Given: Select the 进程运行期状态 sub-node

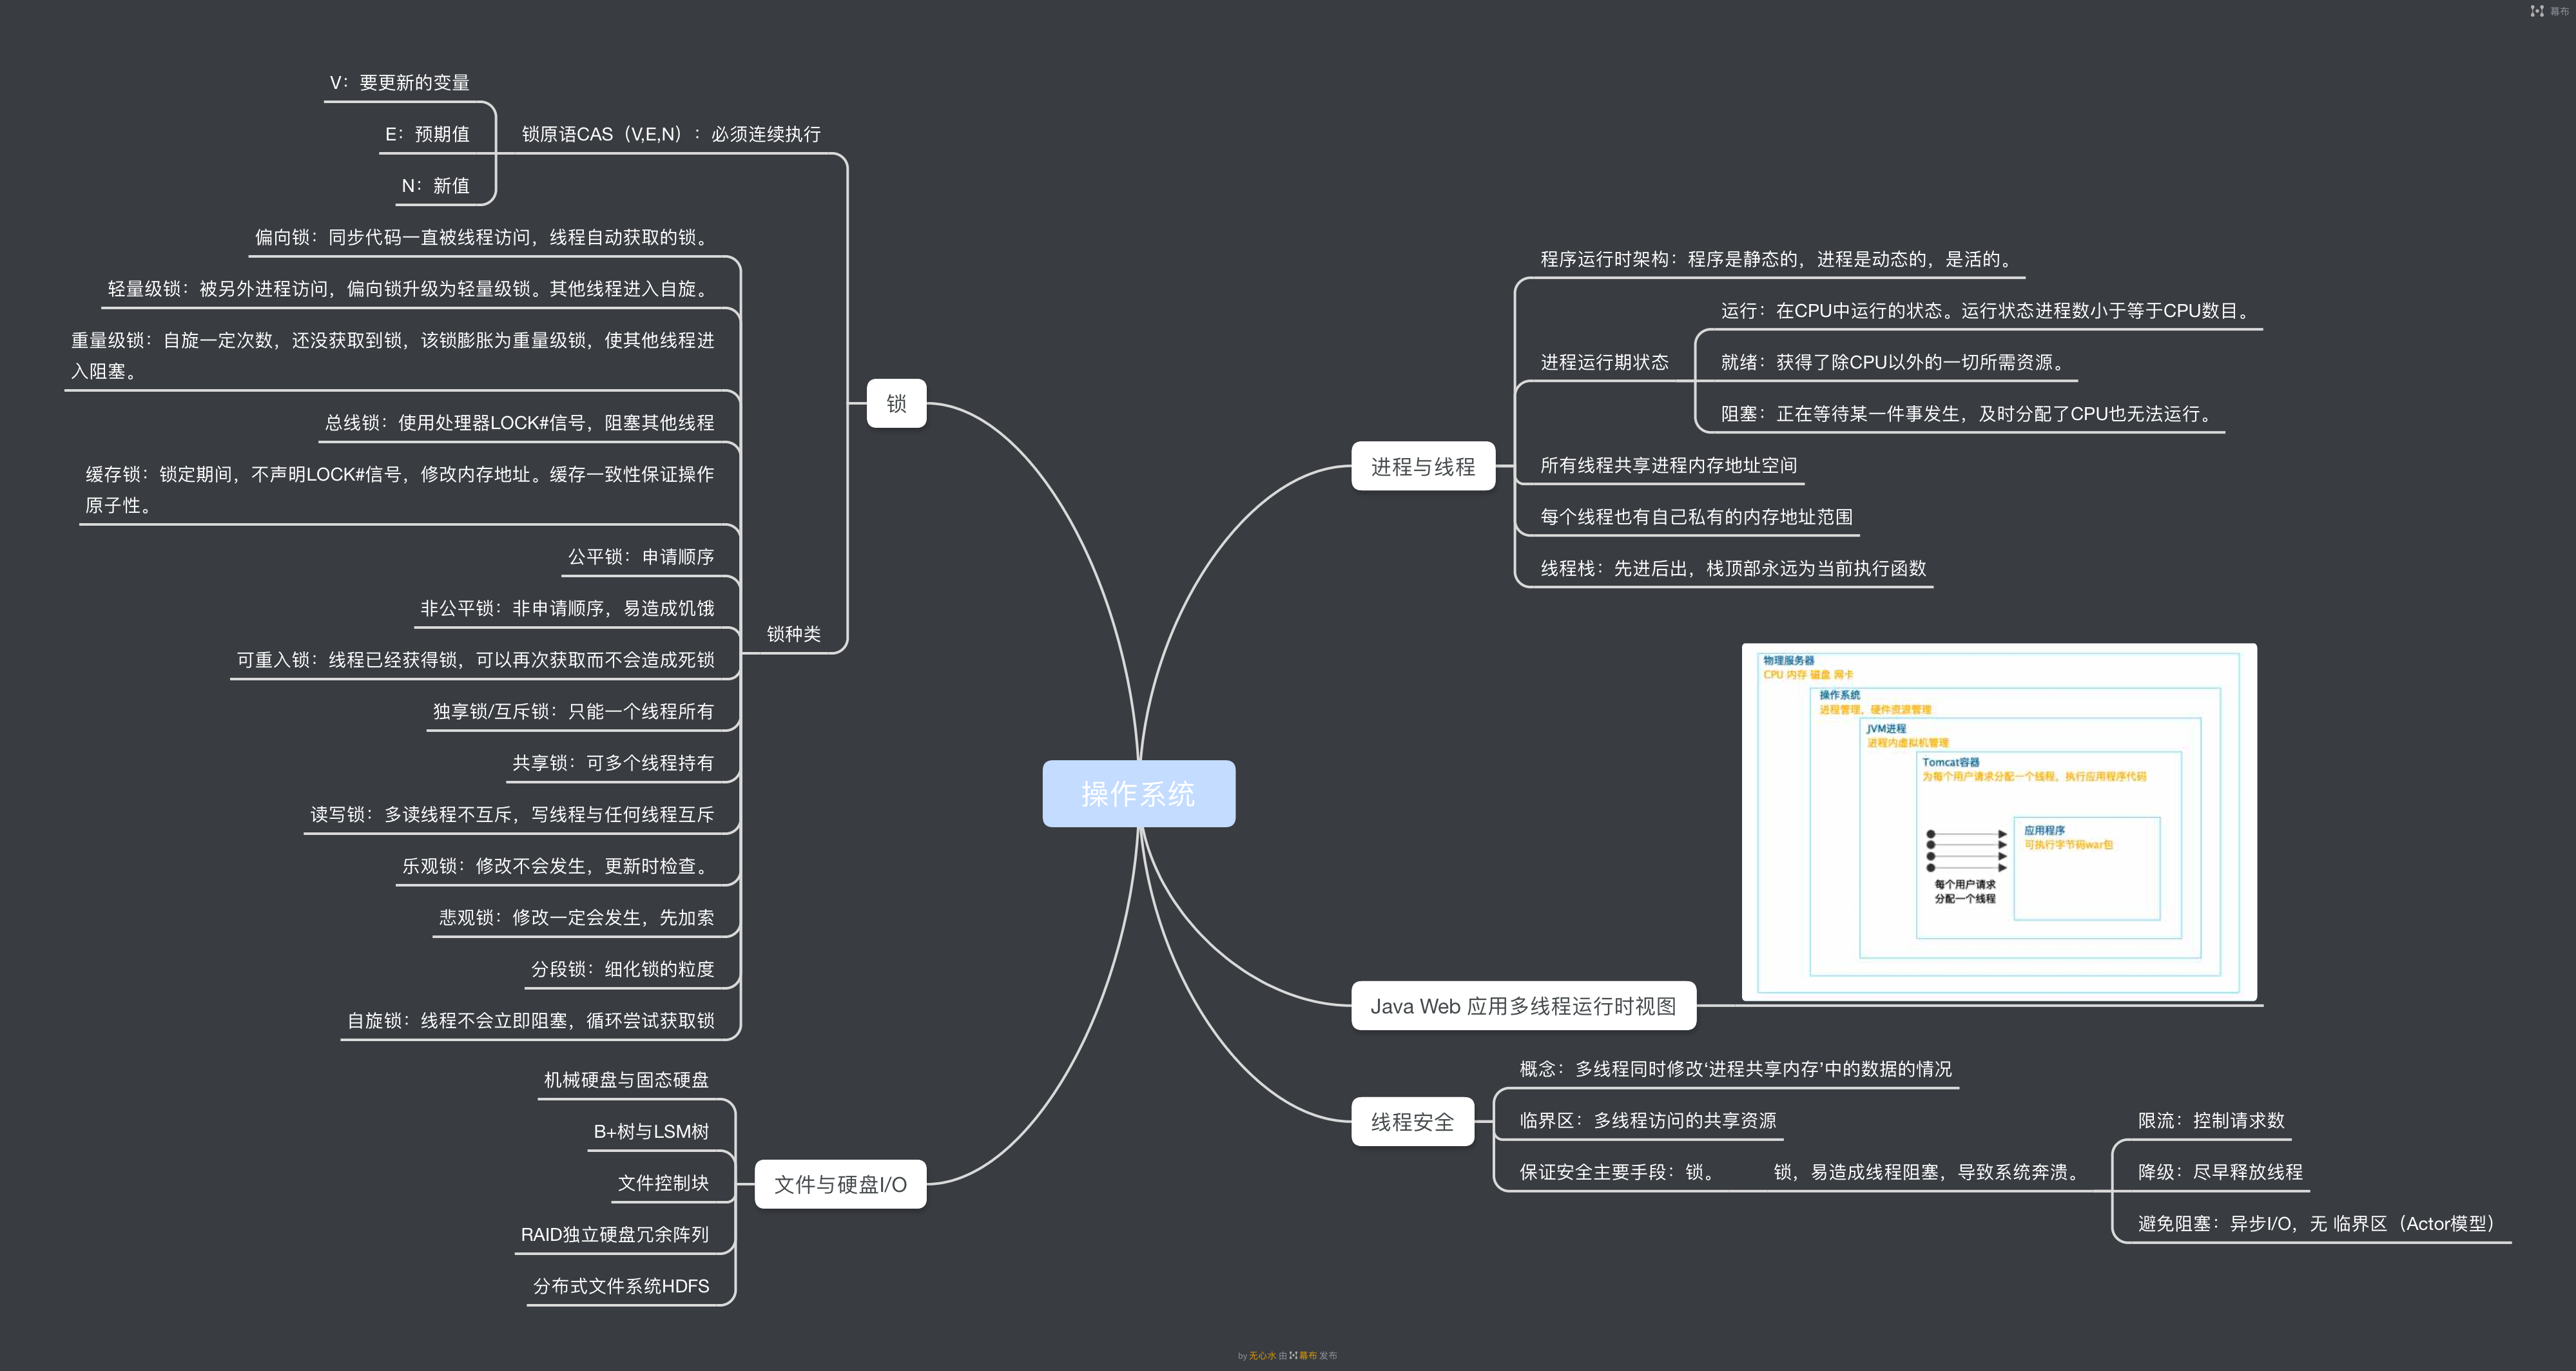Looking at the screenshot, I should point(1604,362).
